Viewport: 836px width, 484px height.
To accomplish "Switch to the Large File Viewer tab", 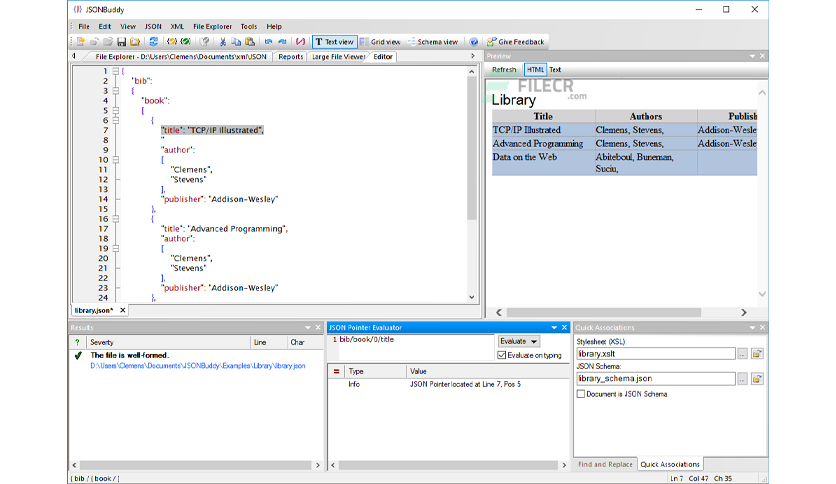I will [x=339, y=57].
